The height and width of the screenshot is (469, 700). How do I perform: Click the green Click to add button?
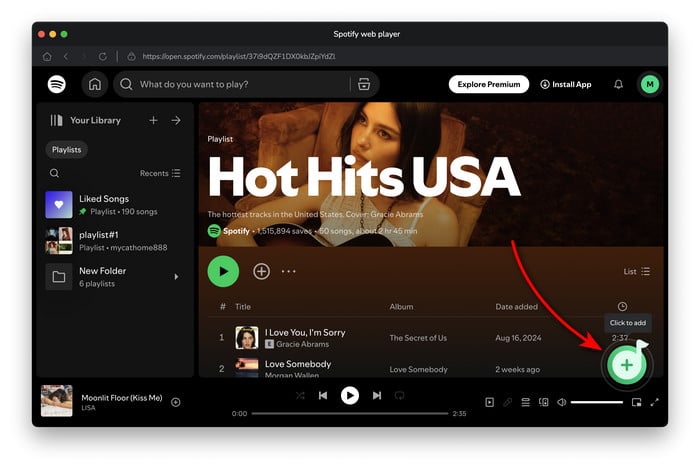[627, 365]
